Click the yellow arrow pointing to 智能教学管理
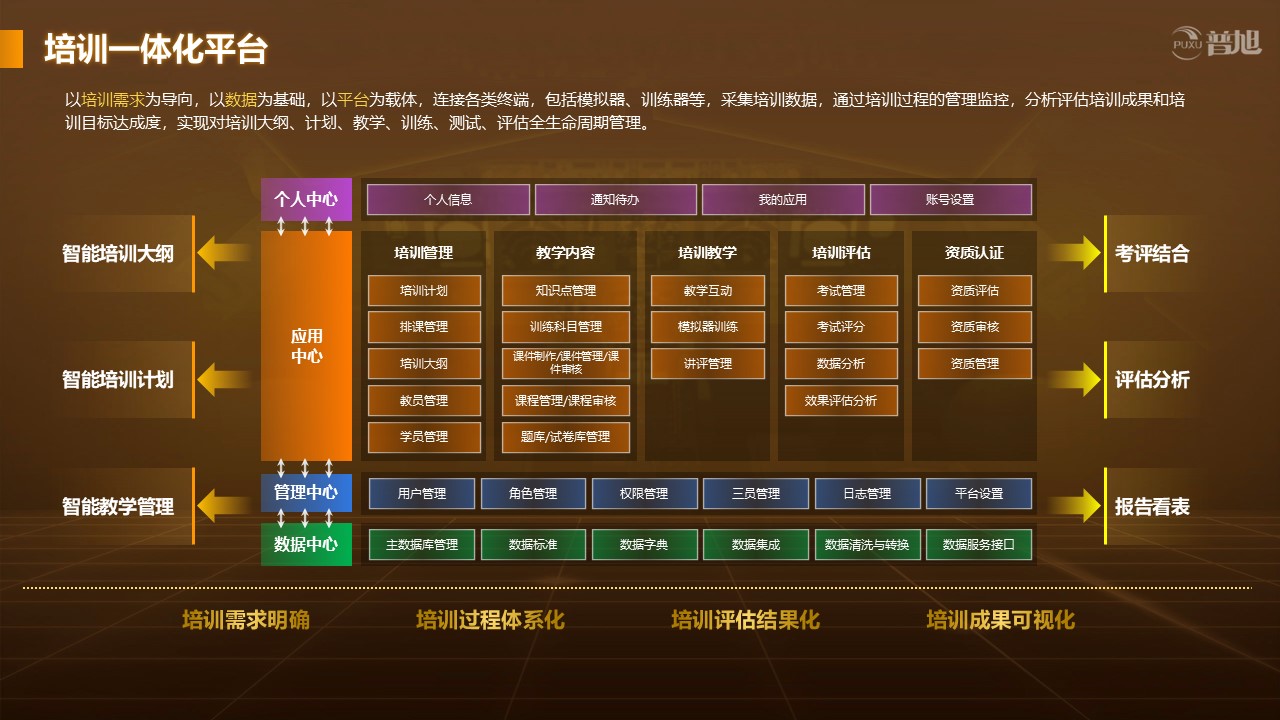Viewport: 1280px width, 720px height. pyautogui.click(x=222, y=506)
